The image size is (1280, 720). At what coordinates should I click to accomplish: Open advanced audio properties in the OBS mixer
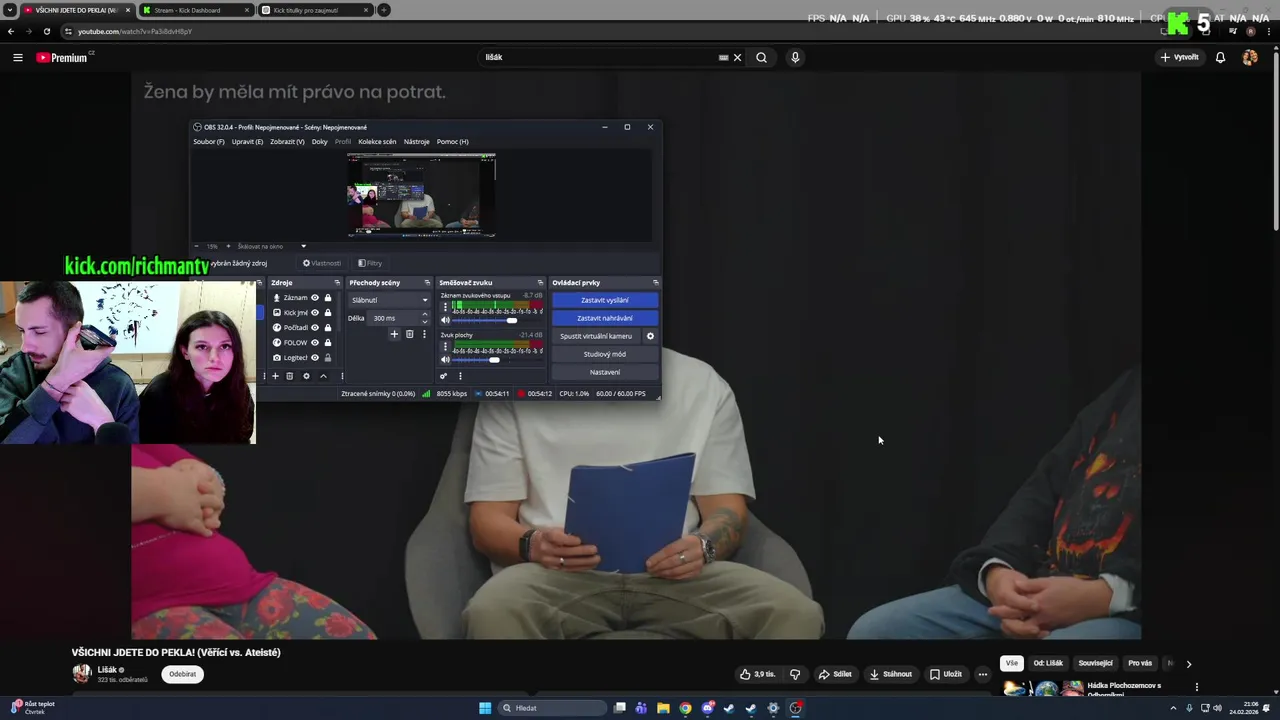[x=443, y=376]
